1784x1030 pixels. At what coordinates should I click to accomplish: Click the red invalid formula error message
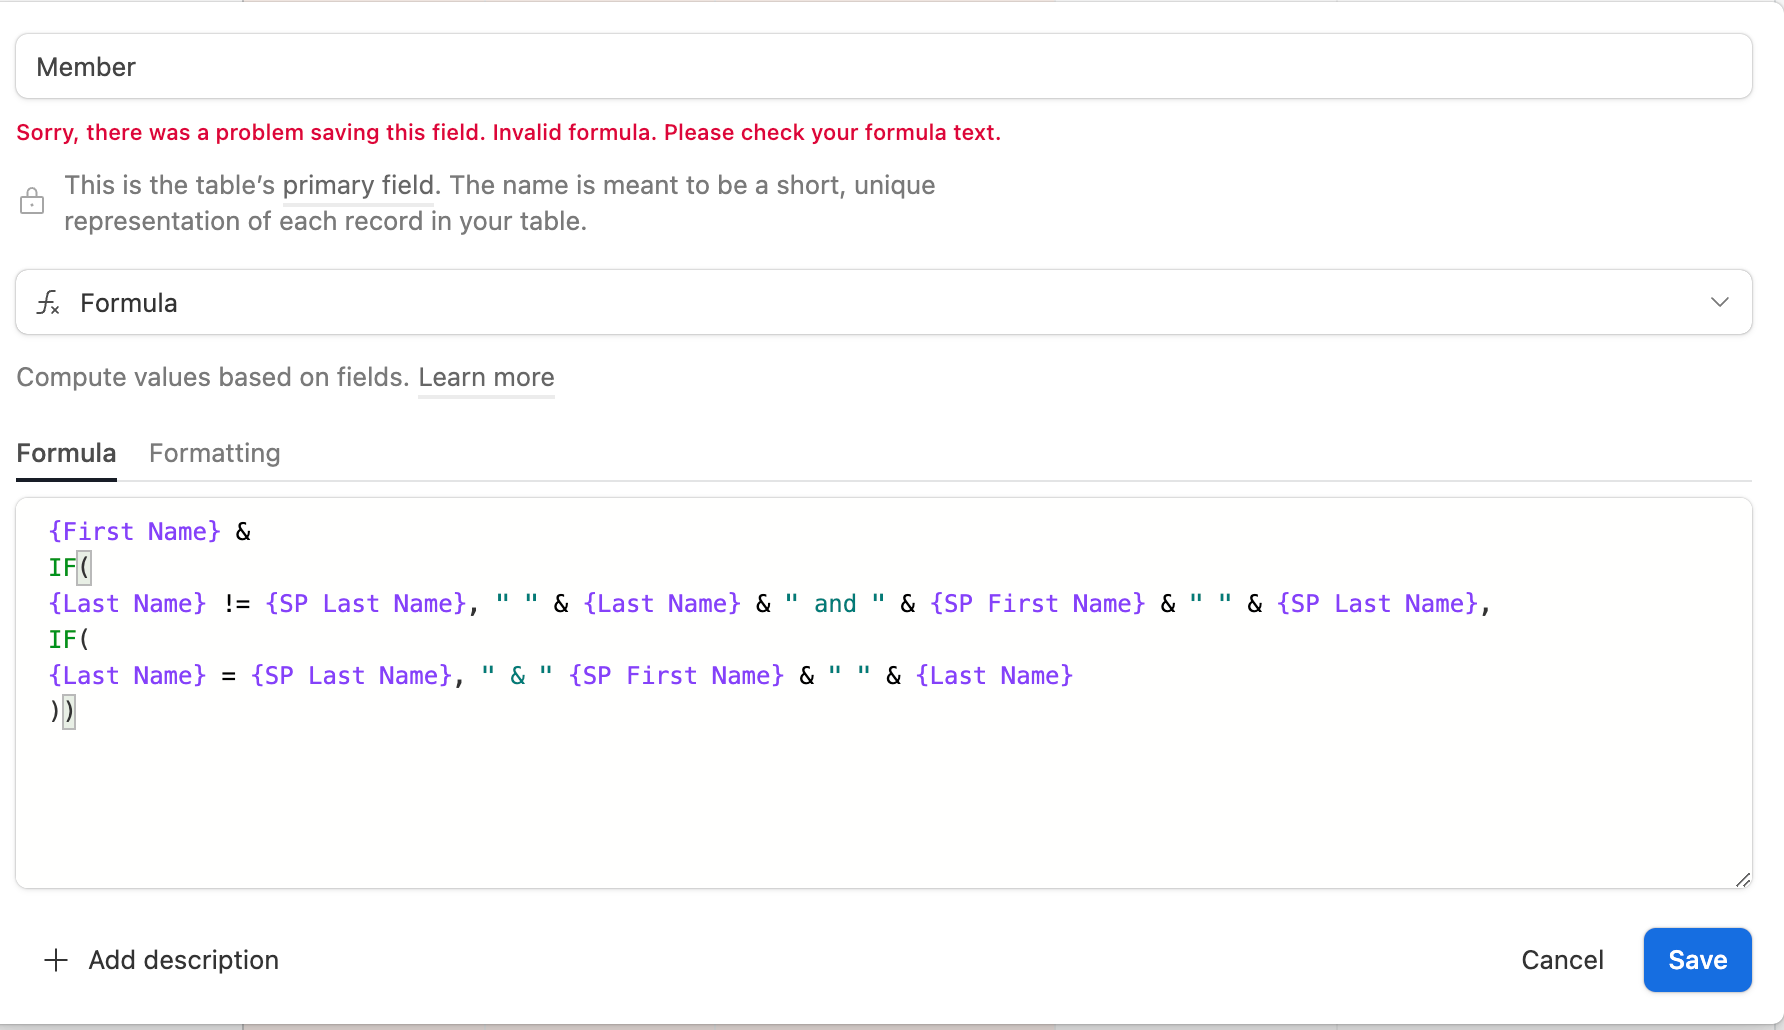508,132
